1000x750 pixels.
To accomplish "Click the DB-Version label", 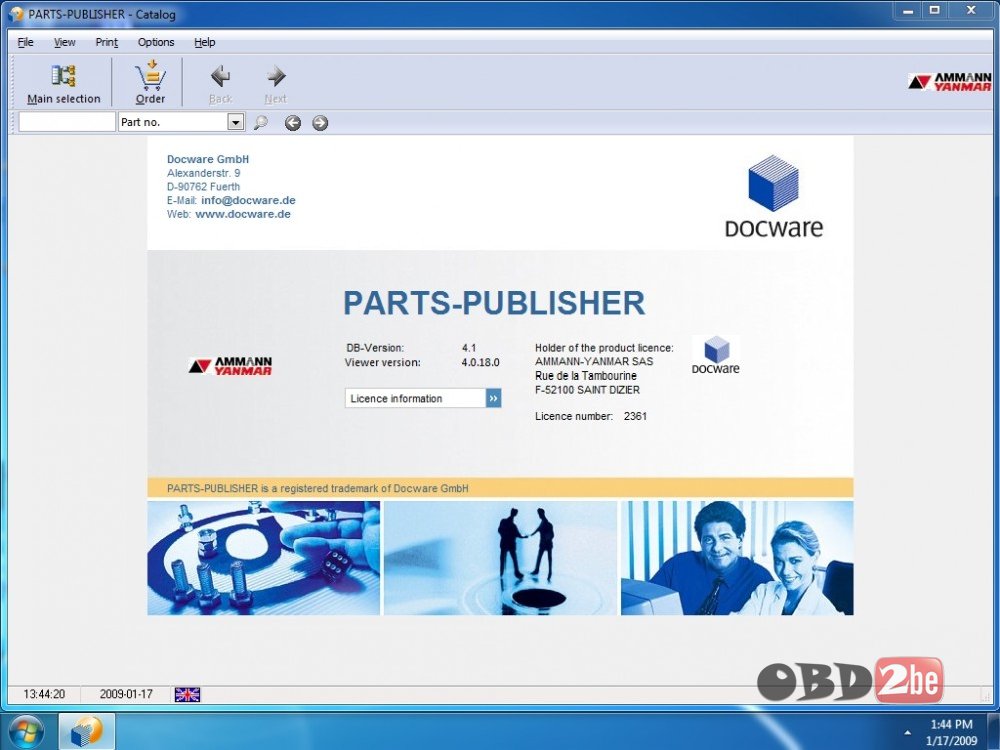I will [375, 348].
